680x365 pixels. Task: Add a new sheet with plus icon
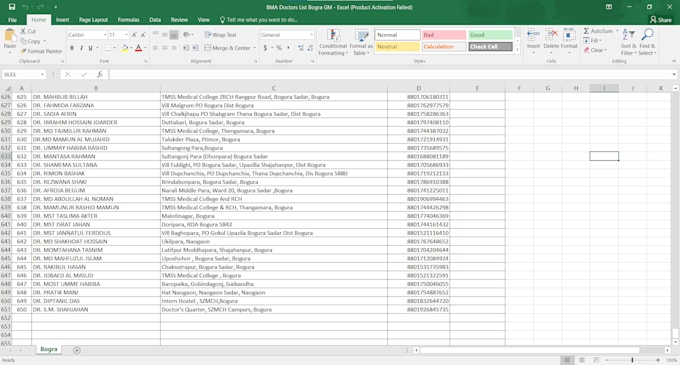[77, 350]
